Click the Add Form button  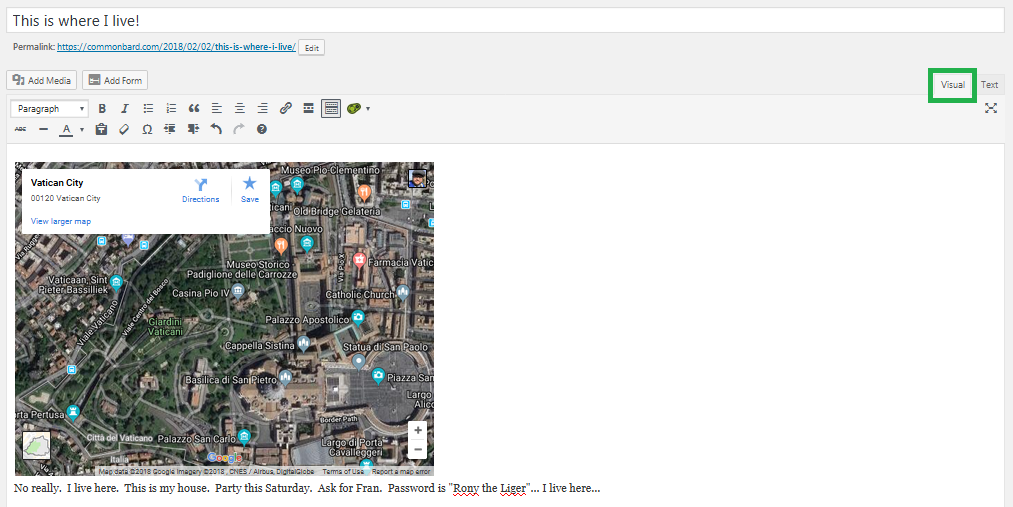115,81
